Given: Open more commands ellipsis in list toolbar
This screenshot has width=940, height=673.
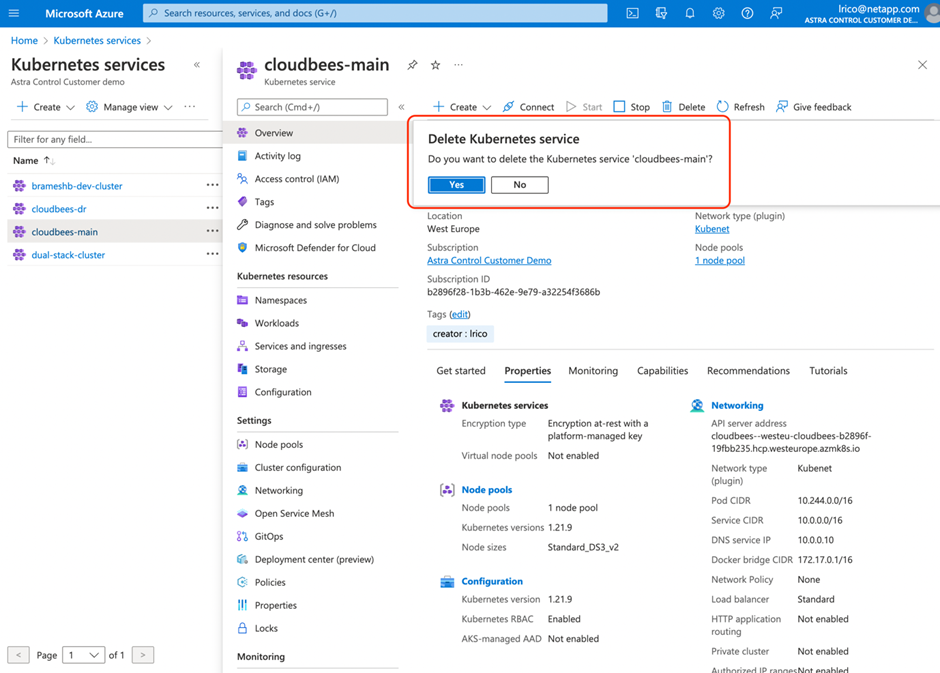Looking at the screenshot, I should (x=189, y=107).
